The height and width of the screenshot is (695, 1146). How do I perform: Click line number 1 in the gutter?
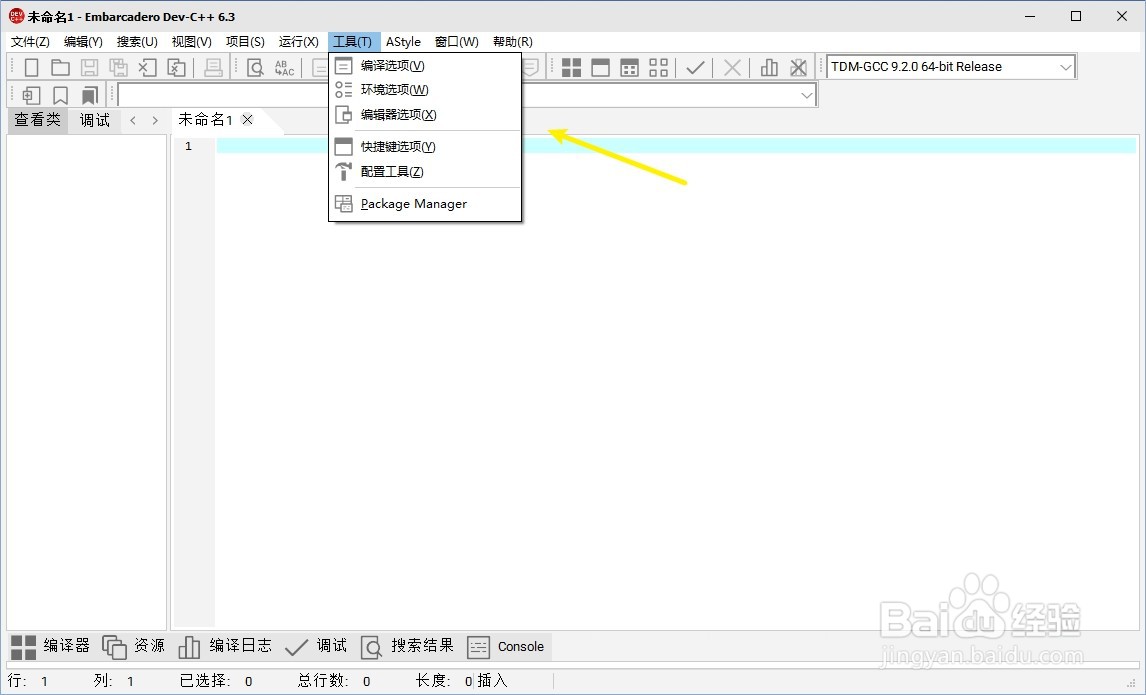[189, 146]
